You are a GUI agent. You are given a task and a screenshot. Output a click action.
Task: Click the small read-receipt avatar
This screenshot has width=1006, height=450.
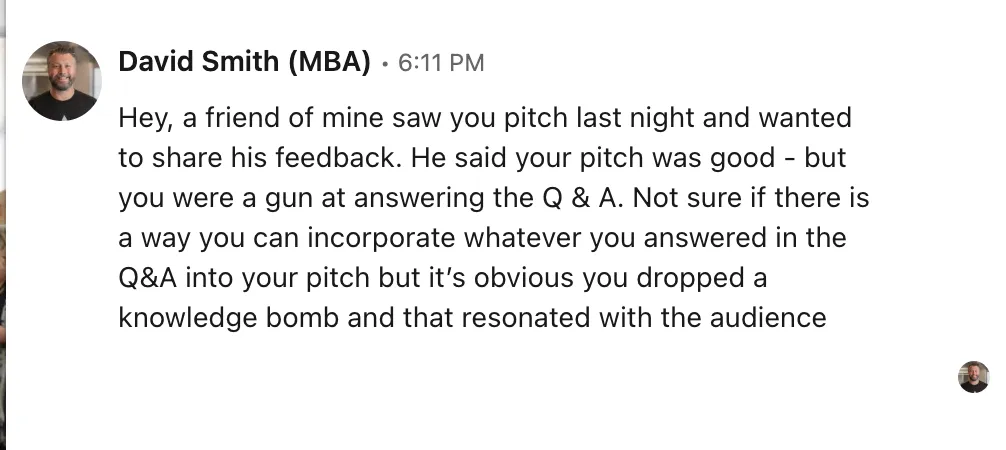pos(973,377)
